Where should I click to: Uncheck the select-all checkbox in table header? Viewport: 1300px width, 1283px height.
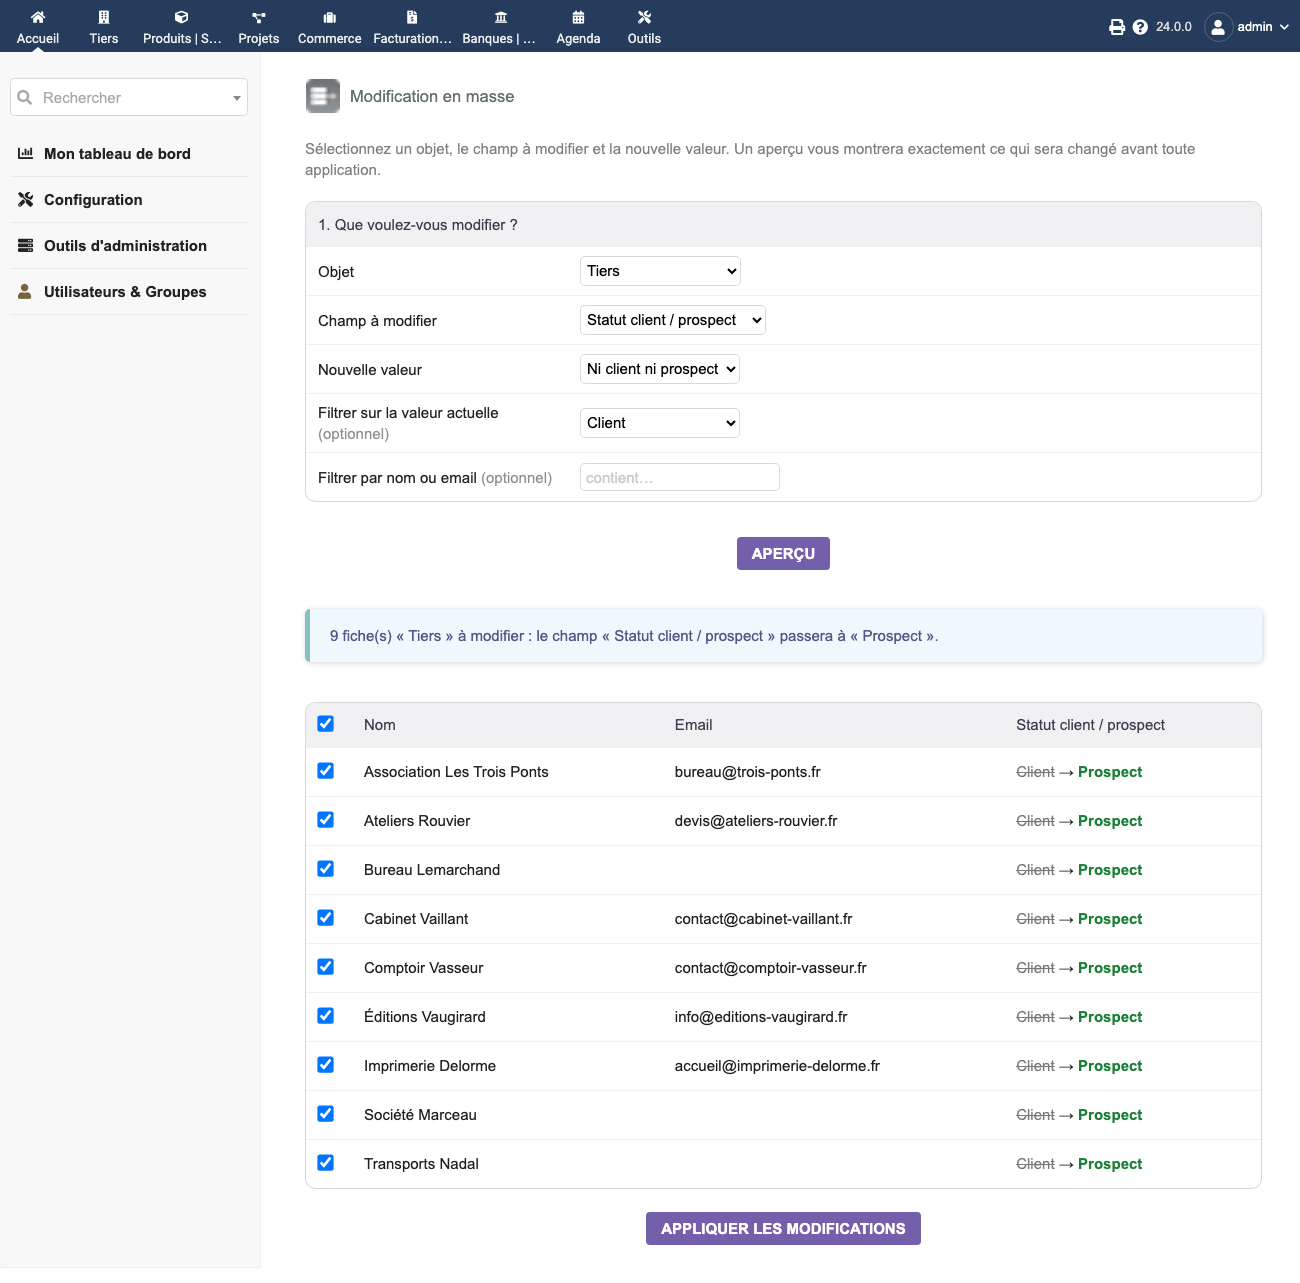tap(326, 723)
